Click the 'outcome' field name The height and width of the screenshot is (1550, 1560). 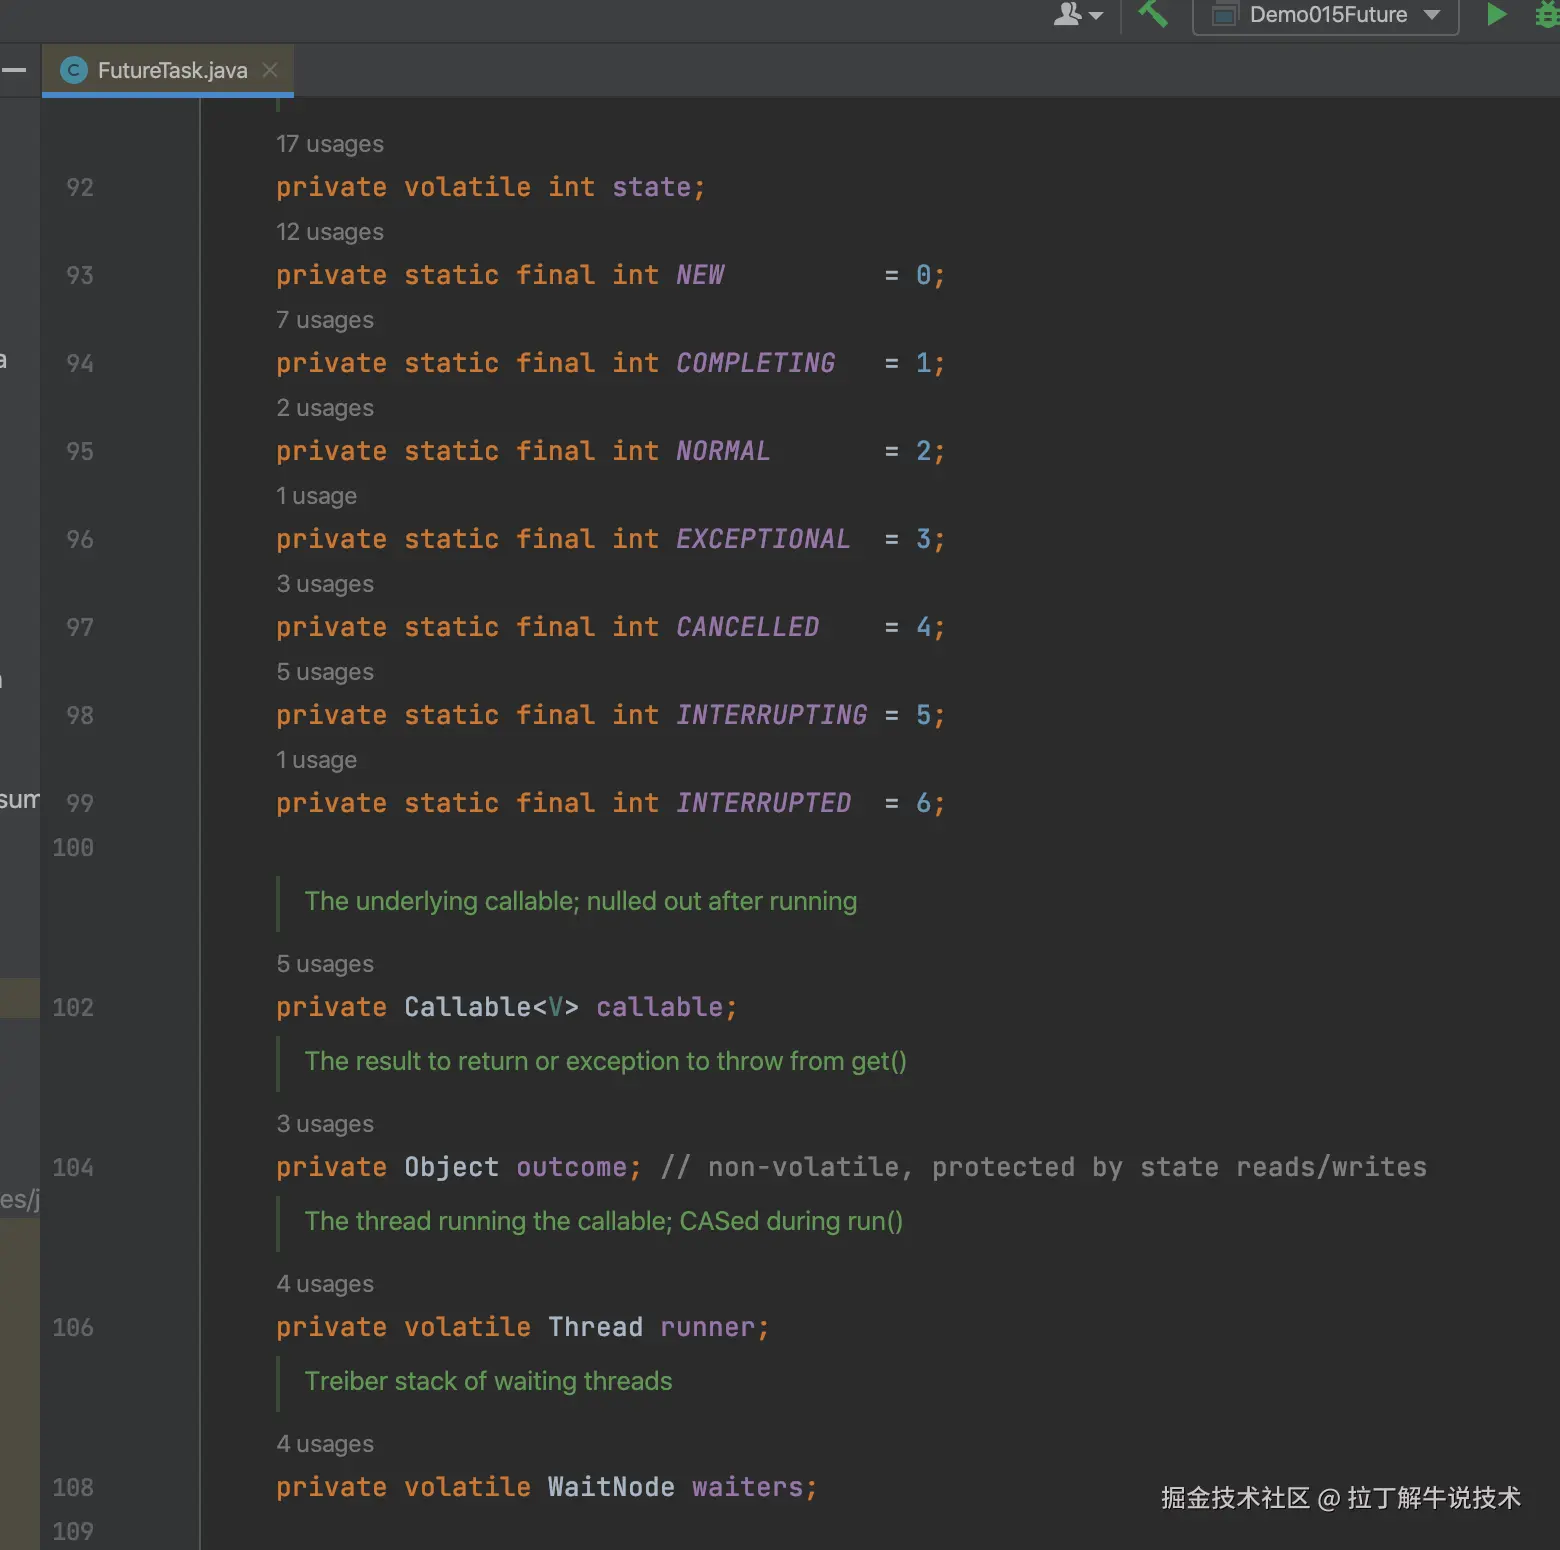pos(571,1167)
